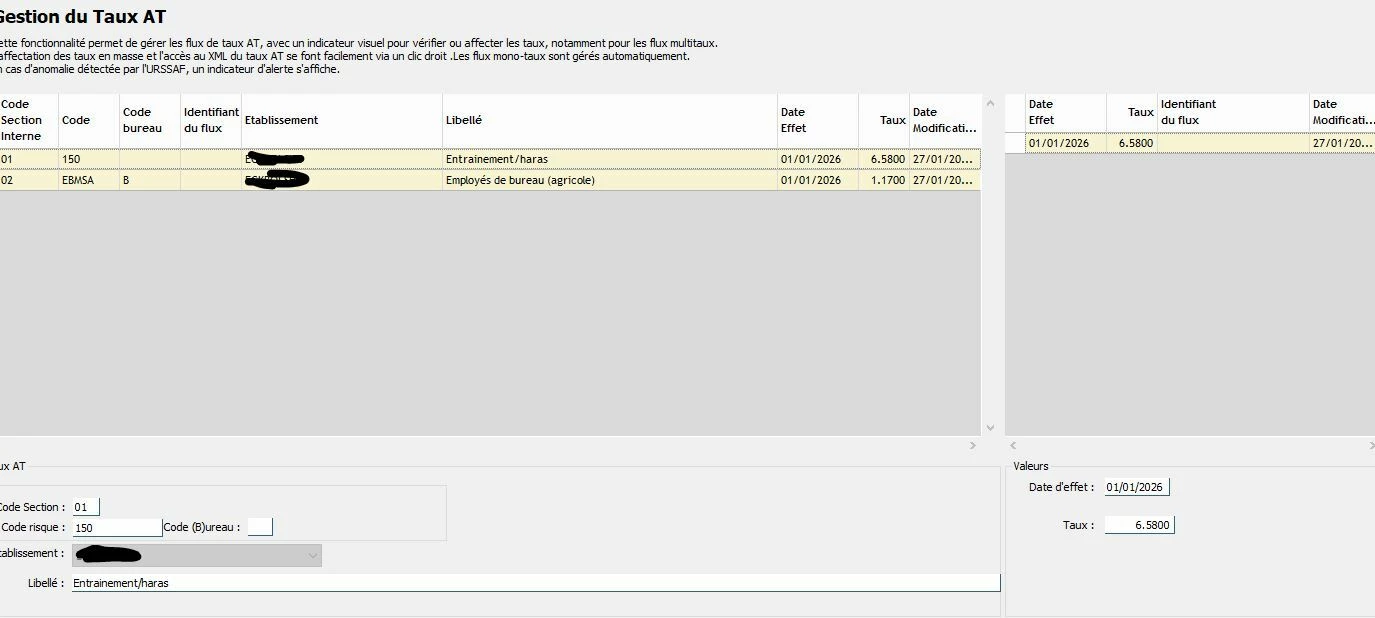Click left arrow of right table horizontal scrollbar
This screenshot has width=1375, height=618.
1013,445
